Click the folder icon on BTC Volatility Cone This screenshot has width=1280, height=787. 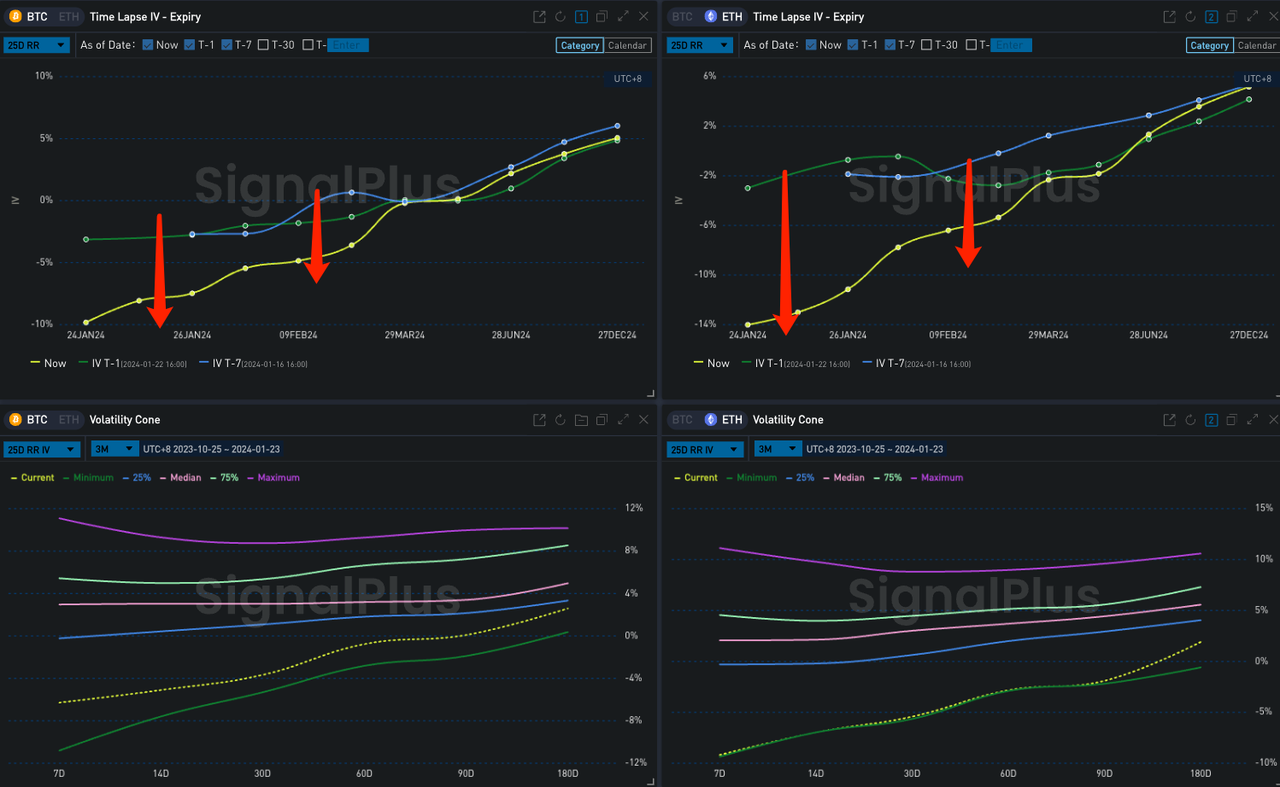coord(581,420)
